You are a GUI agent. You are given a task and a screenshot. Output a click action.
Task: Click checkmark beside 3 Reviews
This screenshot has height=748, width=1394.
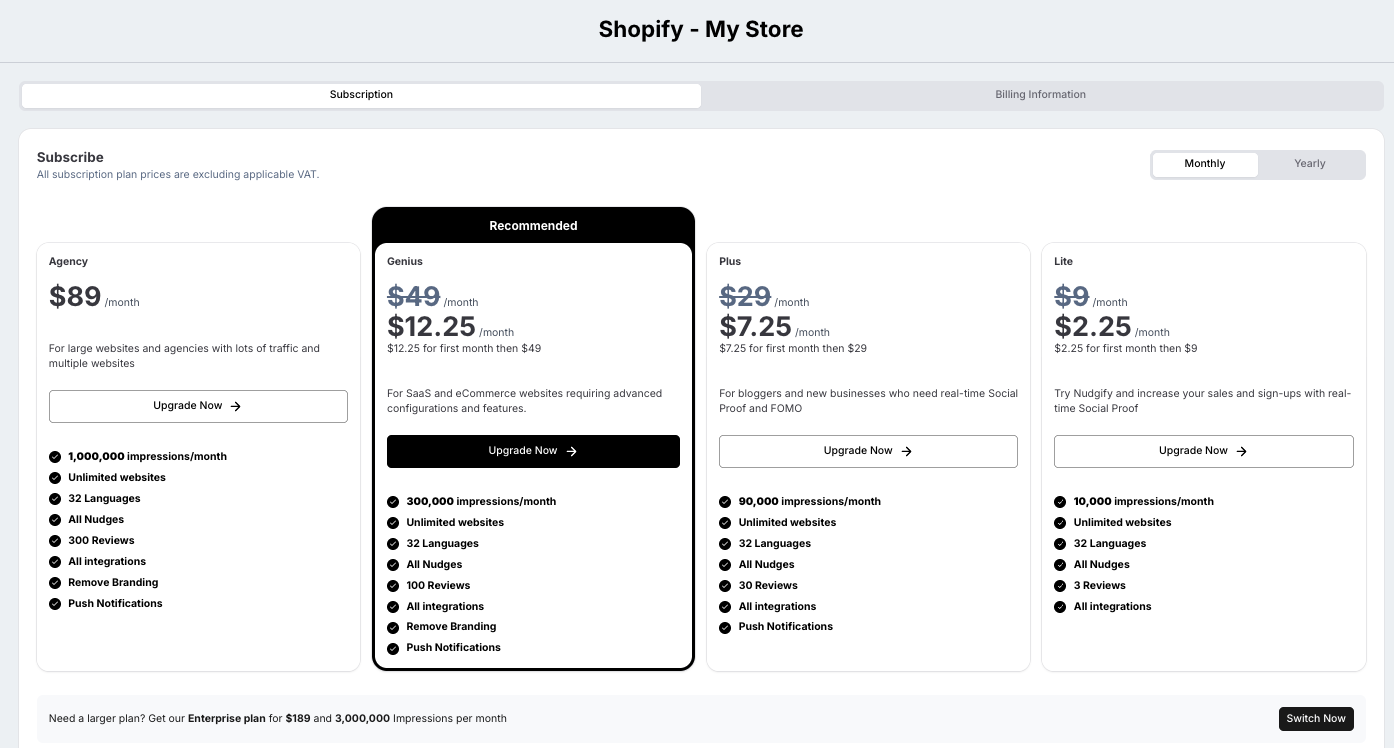(1060, 586)
